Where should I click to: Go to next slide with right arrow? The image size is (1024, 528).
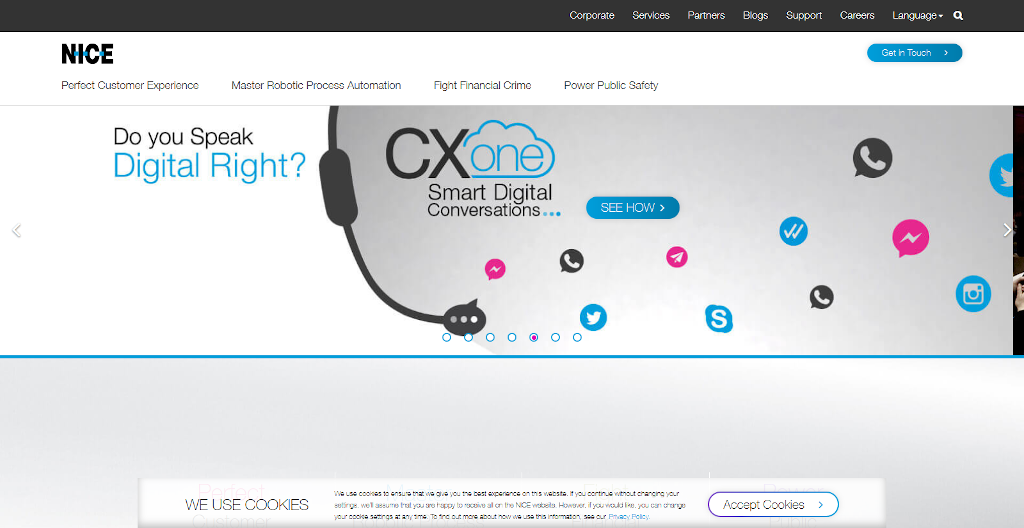[1007, 230]
